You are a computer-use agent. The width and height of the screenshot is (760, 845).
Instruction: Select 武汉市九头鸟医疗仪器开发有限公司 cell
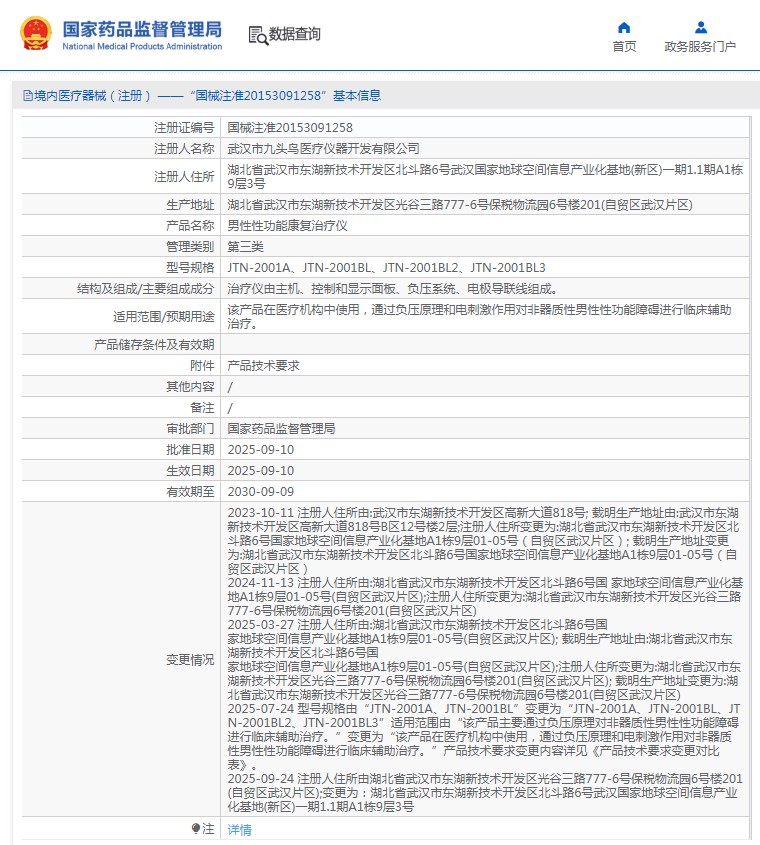tap(323, 149)
